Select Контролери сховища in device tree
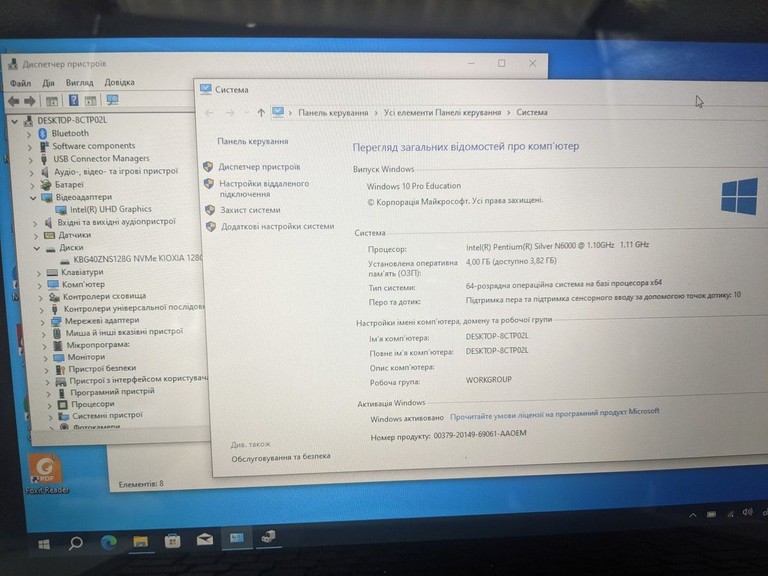This screenshot has height=576, width=768. pos(104,296)
